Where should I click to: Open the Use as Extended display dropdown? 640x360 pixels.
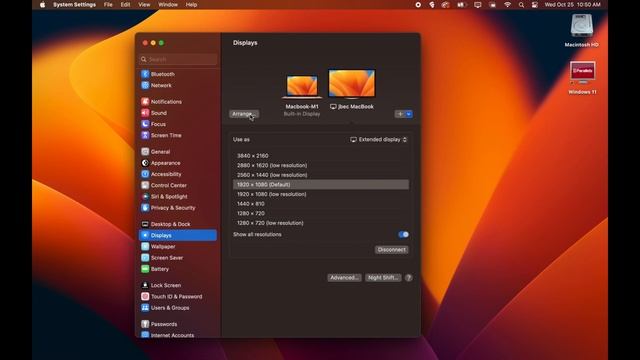(x=378, y=140)
